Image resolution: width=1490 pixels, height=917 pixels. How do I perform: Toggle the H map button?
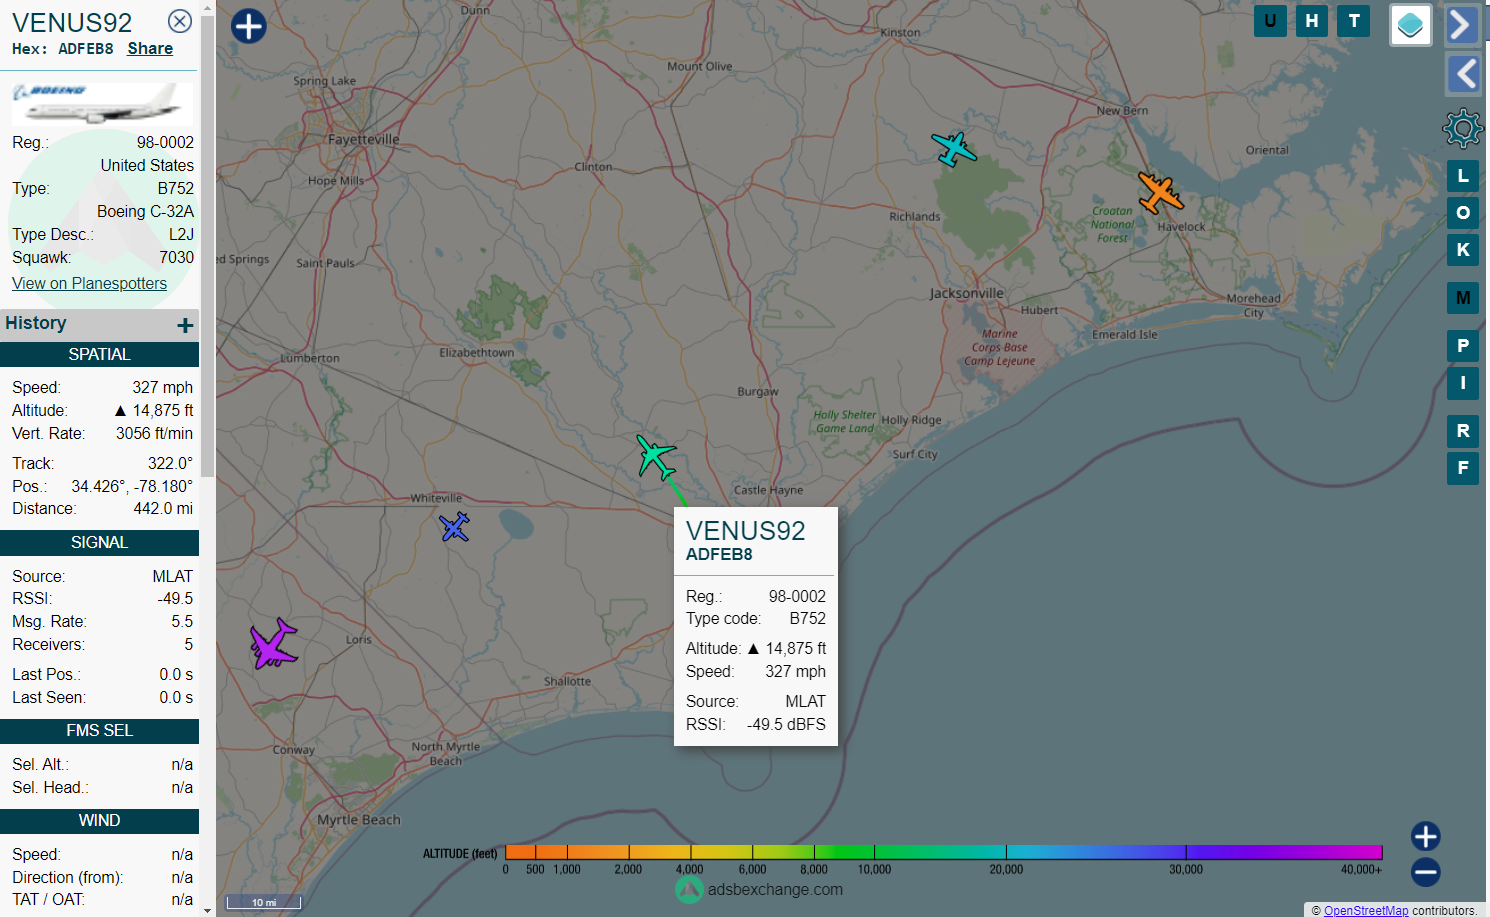tap(1312, 20)
